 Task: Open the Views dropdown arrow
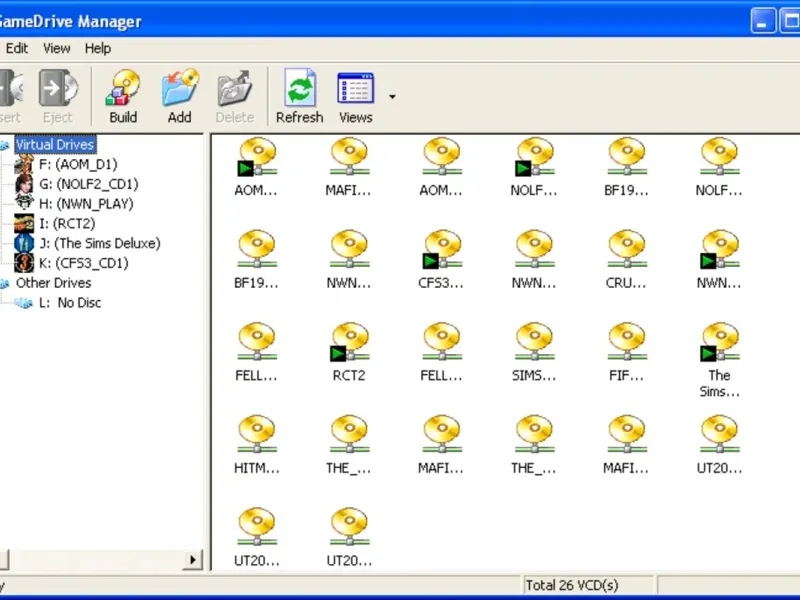point(392,96)
